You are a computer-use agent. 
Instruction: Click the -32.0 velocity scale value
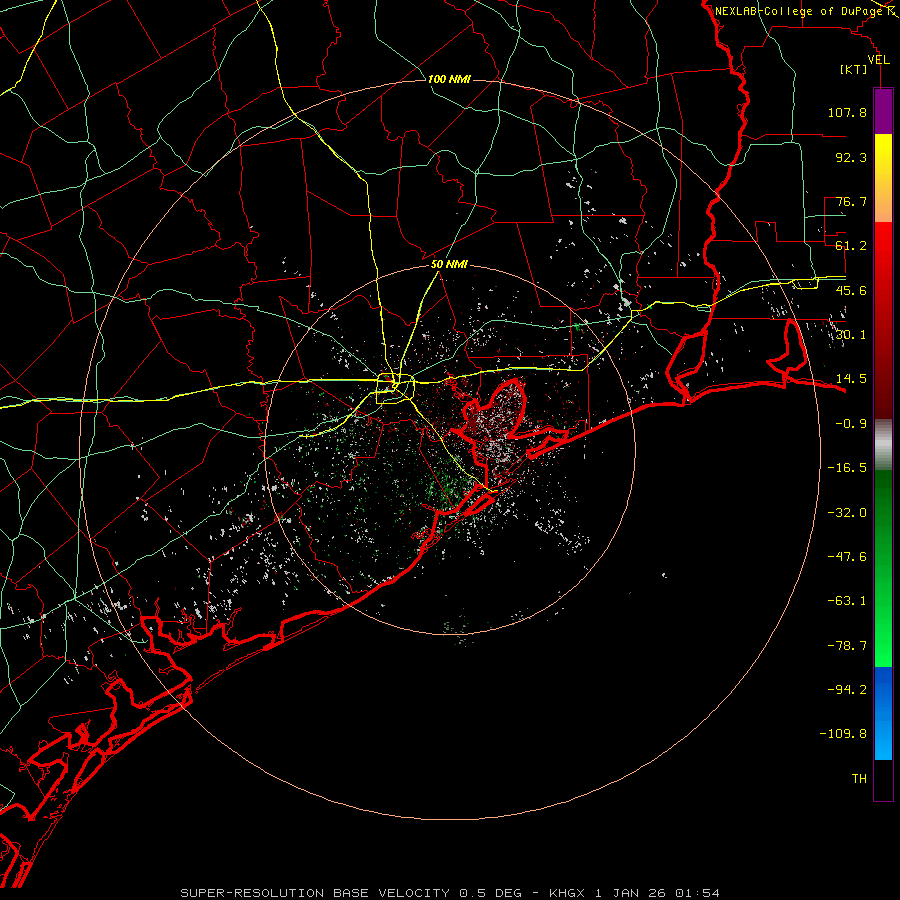pyautogui.click(x=847, y=513)
